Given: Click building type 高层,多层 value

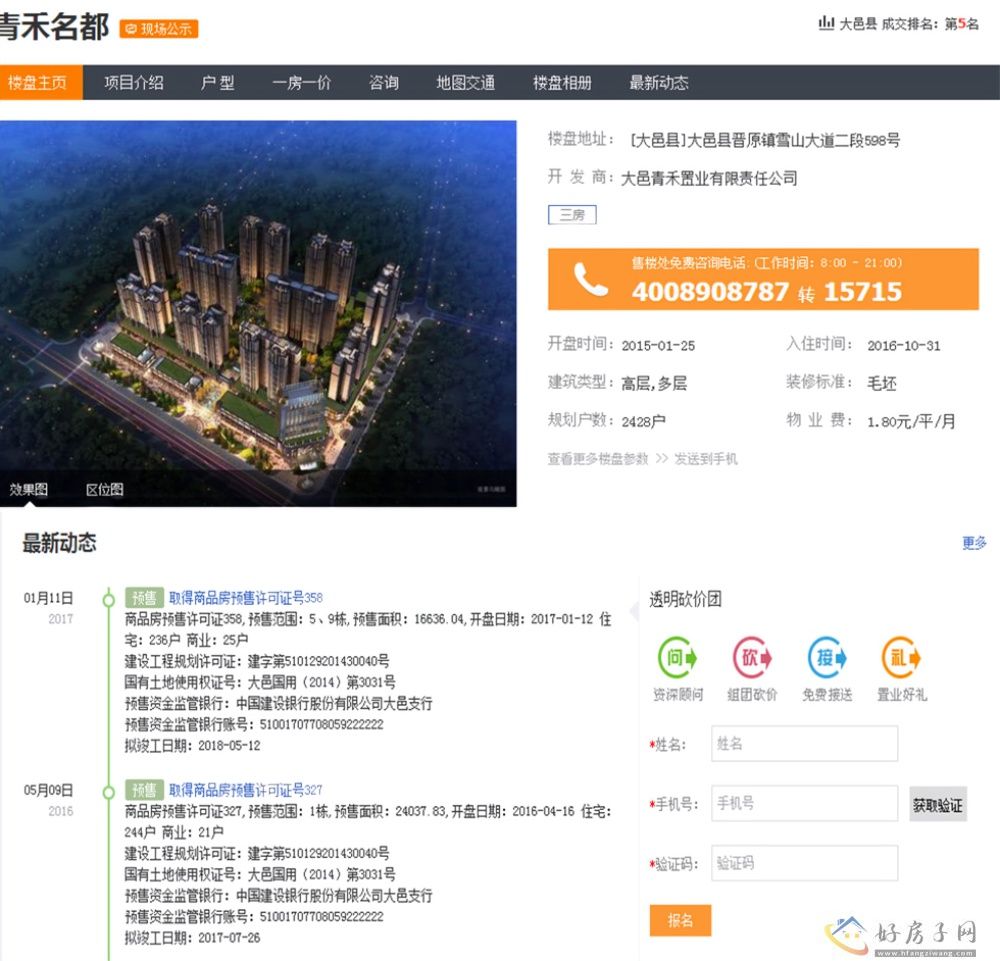Looking at the screenshot, I should [x=654, y=383].
